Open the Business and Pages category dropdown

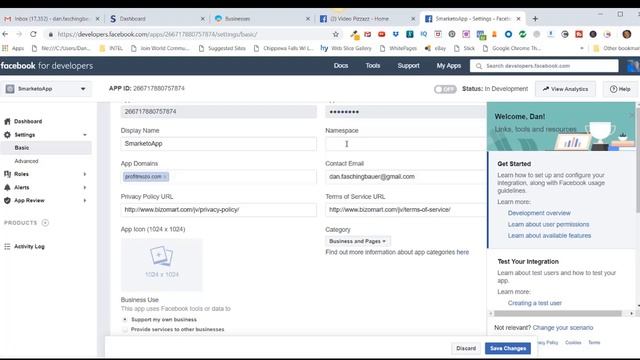click(358, 241)
